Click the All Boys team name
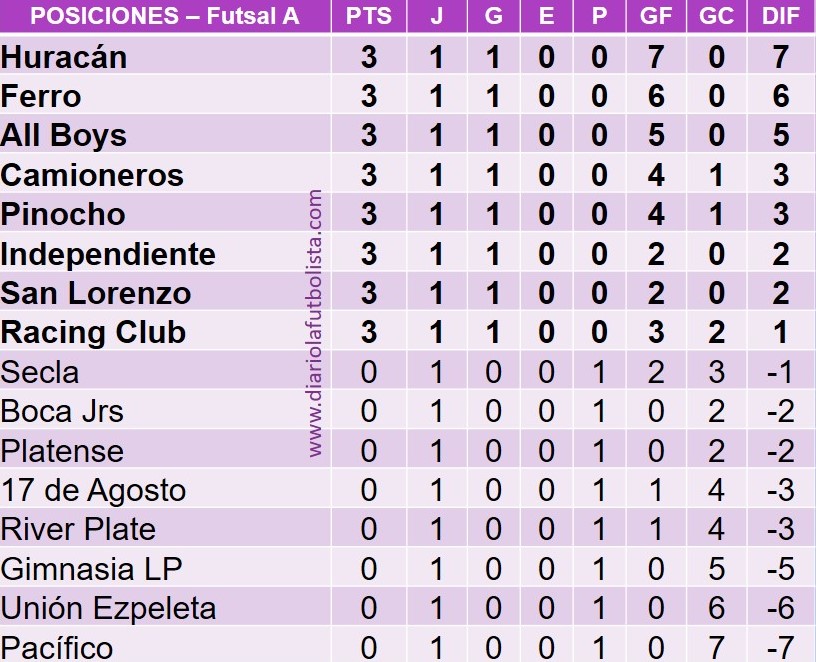The height and width of the screenshot is (662, 816). point(64,135)
